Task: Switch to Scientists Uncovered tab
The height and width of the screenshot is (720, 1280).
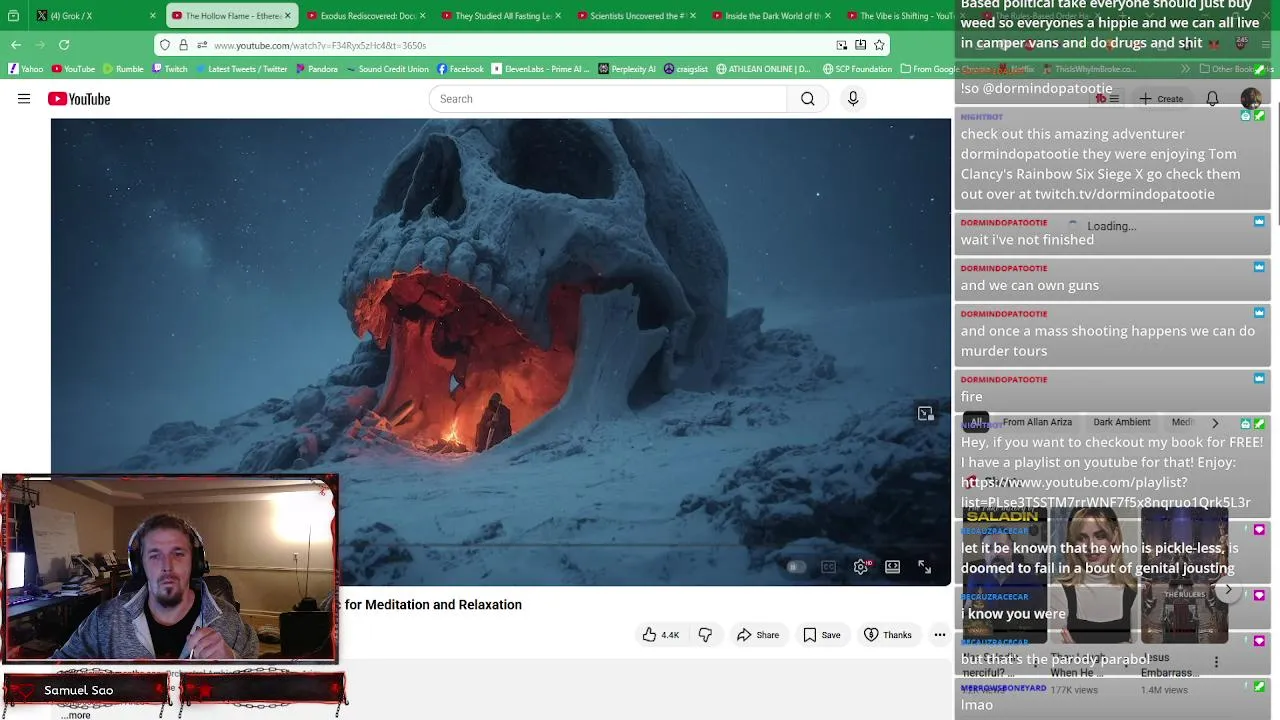Action: point(637,16)
